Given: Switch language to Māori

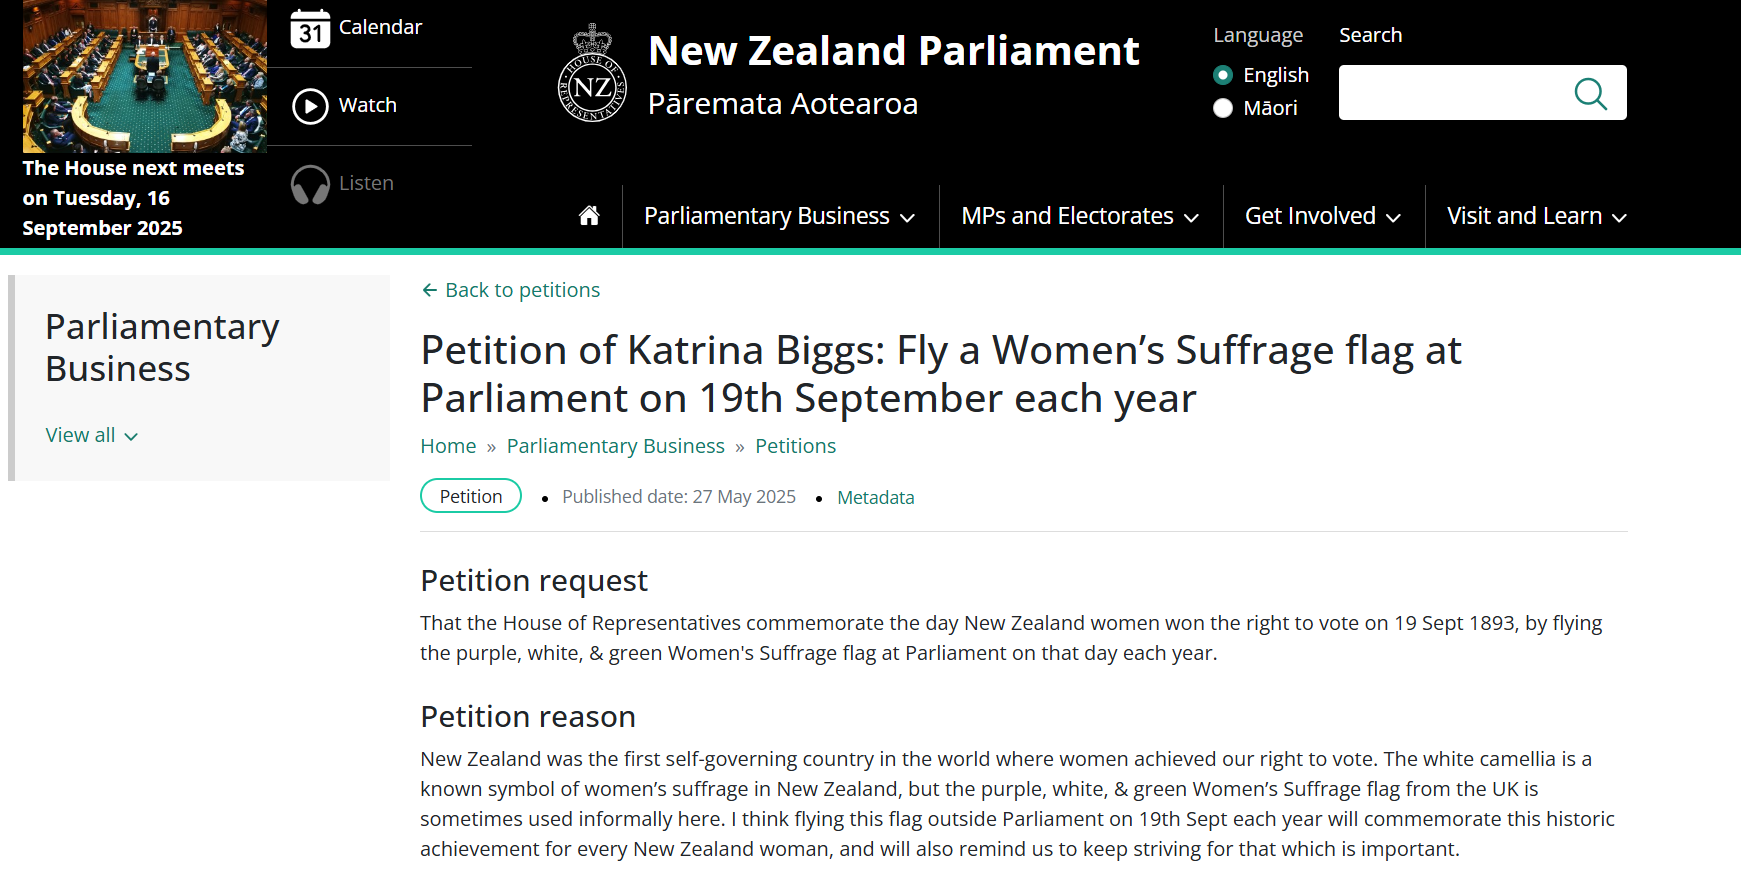Looking at the screenshot, I should point(1223,108).
